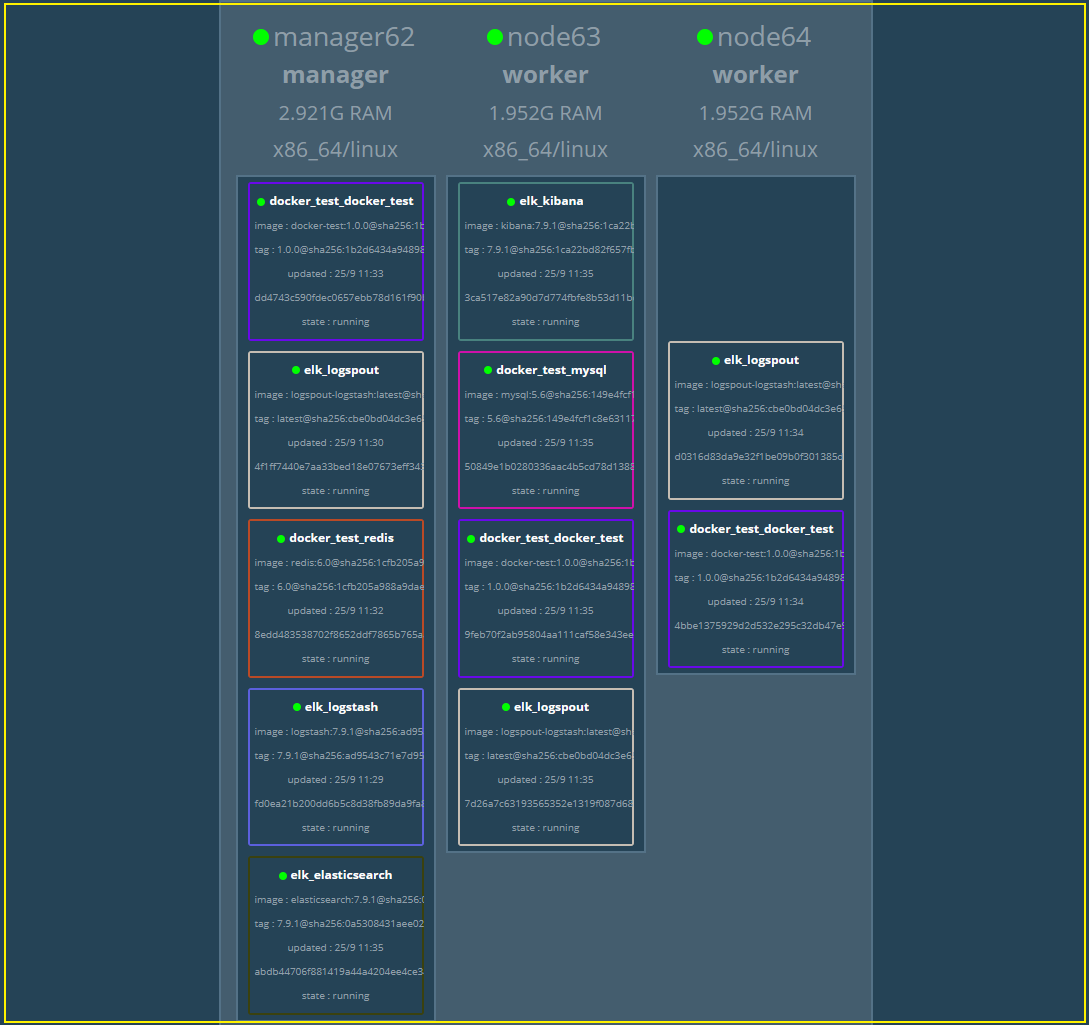
Task: Click x86_64/linux under manager62
Action: [335, 149]
